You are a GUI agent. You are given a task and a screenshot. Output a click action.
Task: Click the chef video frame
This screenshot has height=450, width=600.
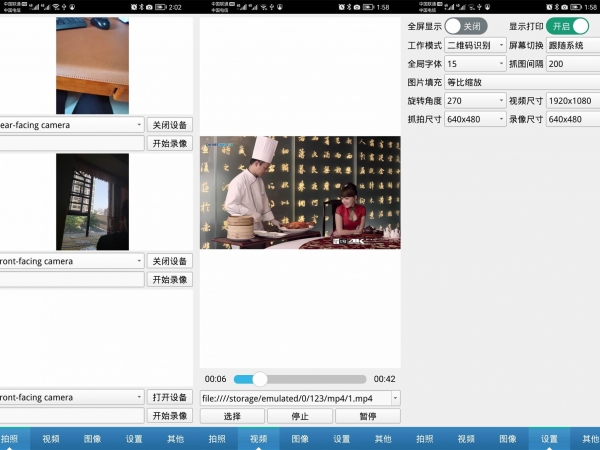click(x=300, y=192)
